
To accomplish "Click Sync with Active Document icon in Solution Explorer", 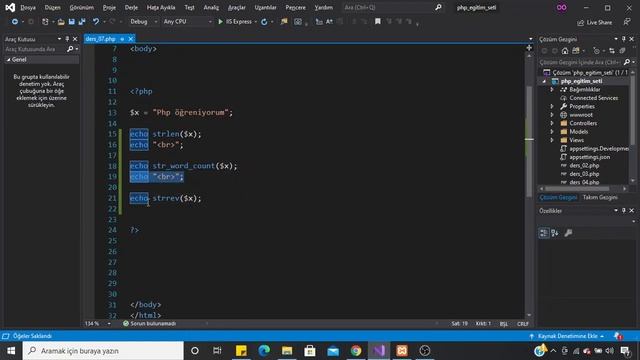I will [x=611, y=51].
